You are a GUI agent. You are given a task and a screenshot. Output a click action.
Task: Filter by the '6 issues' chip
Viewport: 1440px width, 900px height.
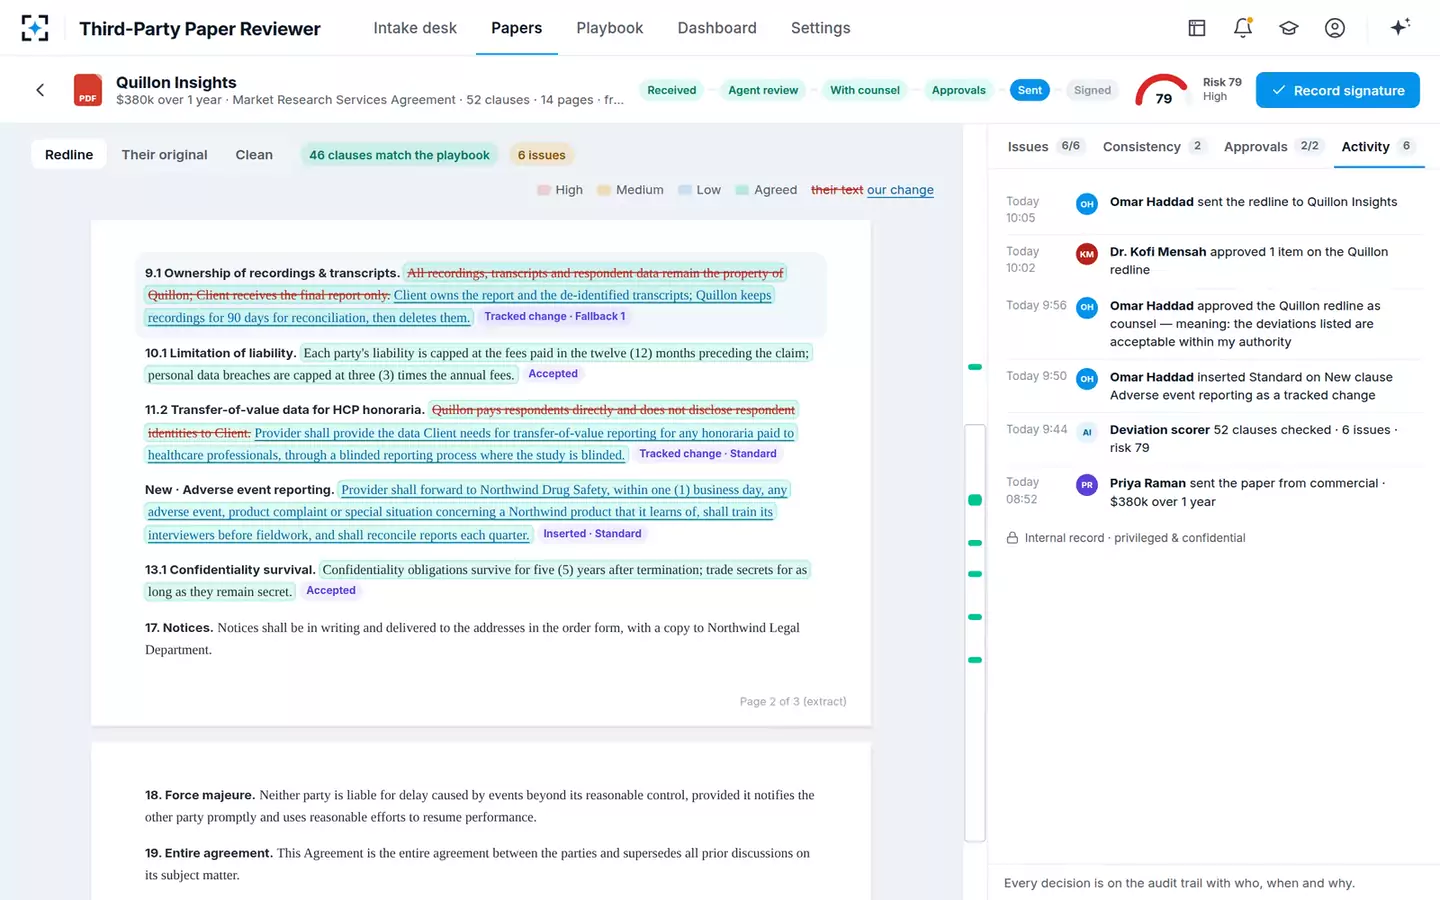tap(541, 155)
